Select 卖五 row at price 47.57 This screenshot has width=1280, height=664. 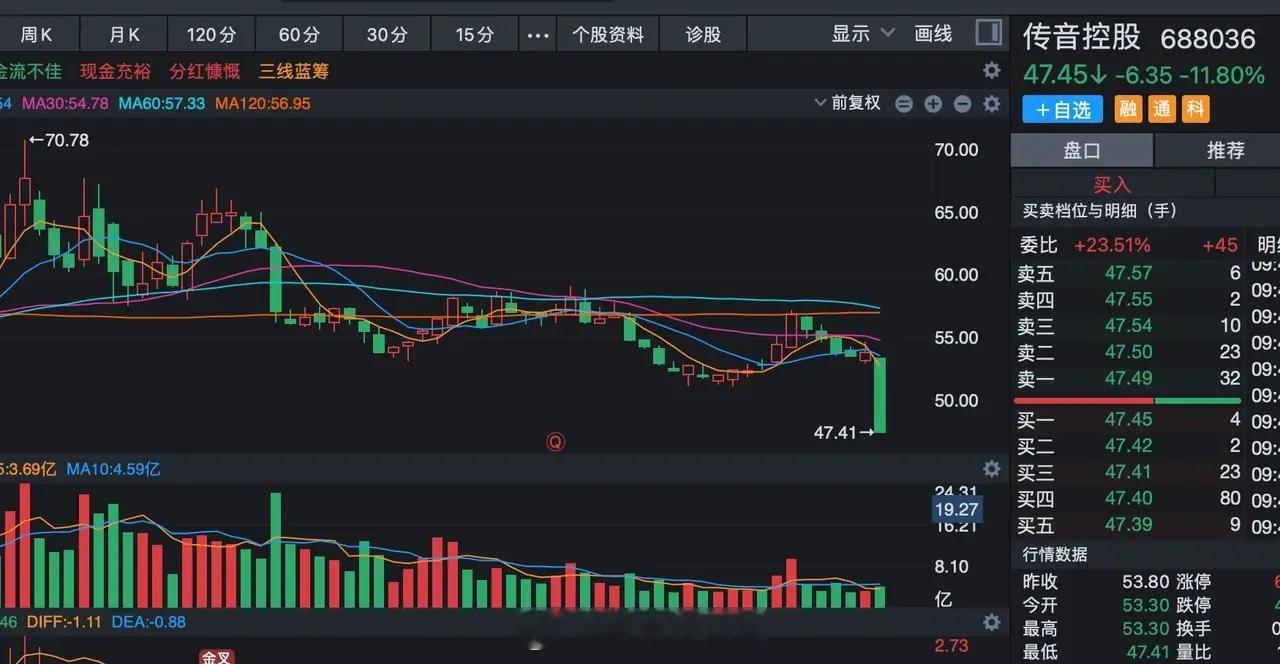pyautogui.click(x=1129, y=273)
